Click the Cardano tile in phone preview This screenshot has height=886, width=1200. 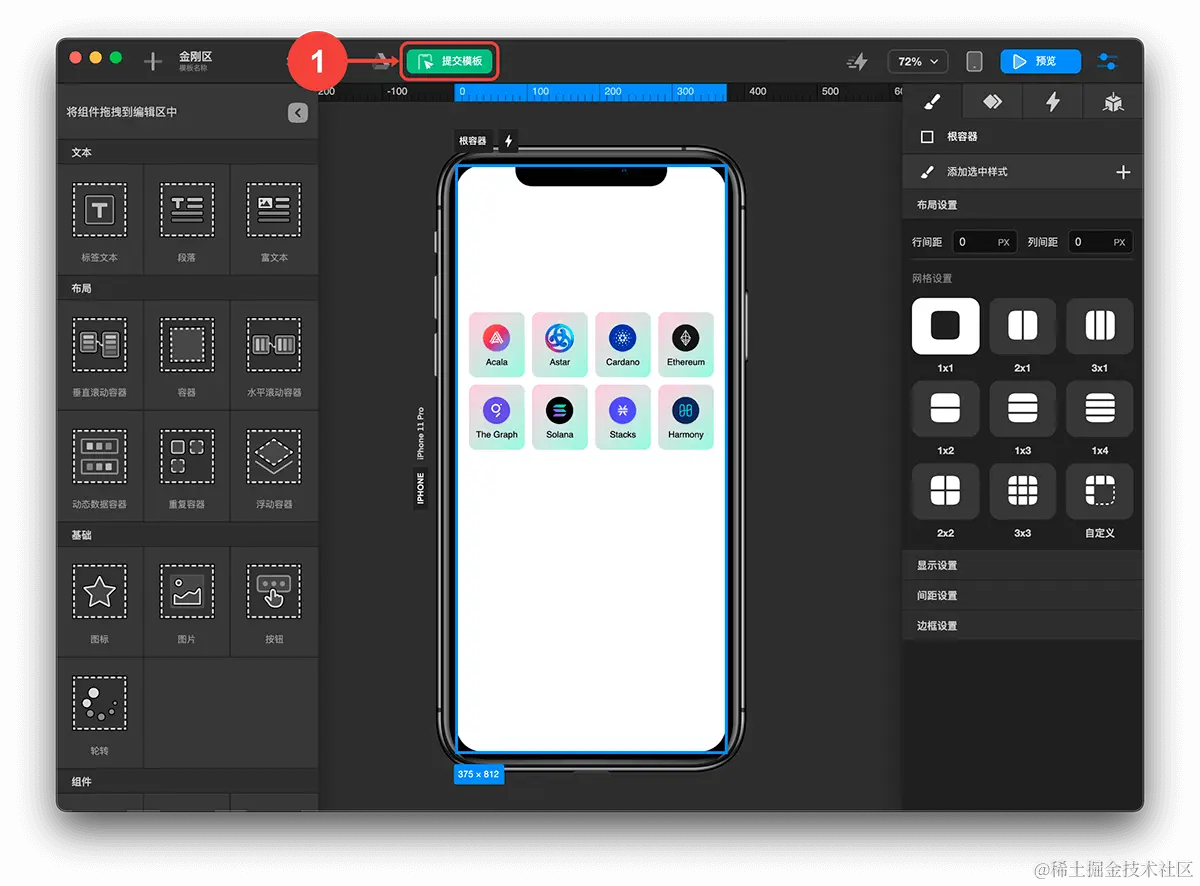coord(623,345)
